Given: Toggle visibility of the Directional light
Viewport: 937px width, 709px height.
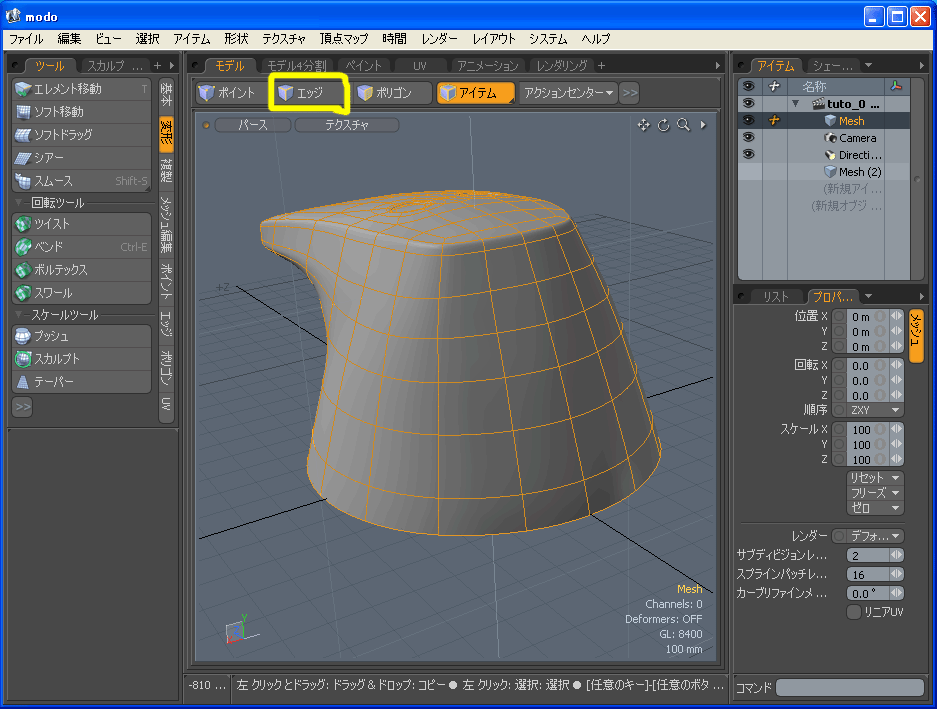Looking at the screenshot, I should (748, 154).
